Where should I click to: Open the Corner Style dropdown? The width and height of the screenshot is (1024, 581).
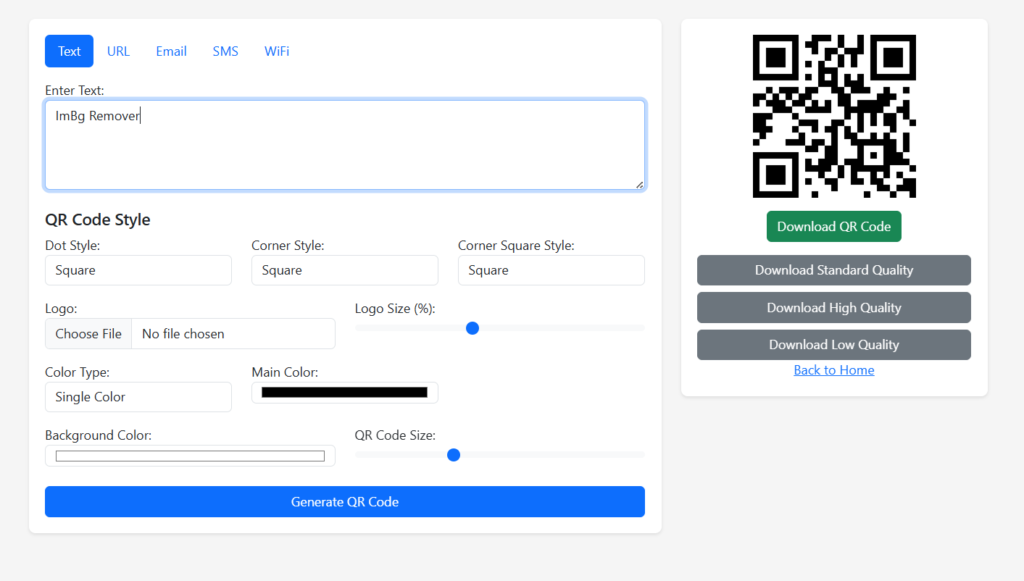click(x=345, y=270)
